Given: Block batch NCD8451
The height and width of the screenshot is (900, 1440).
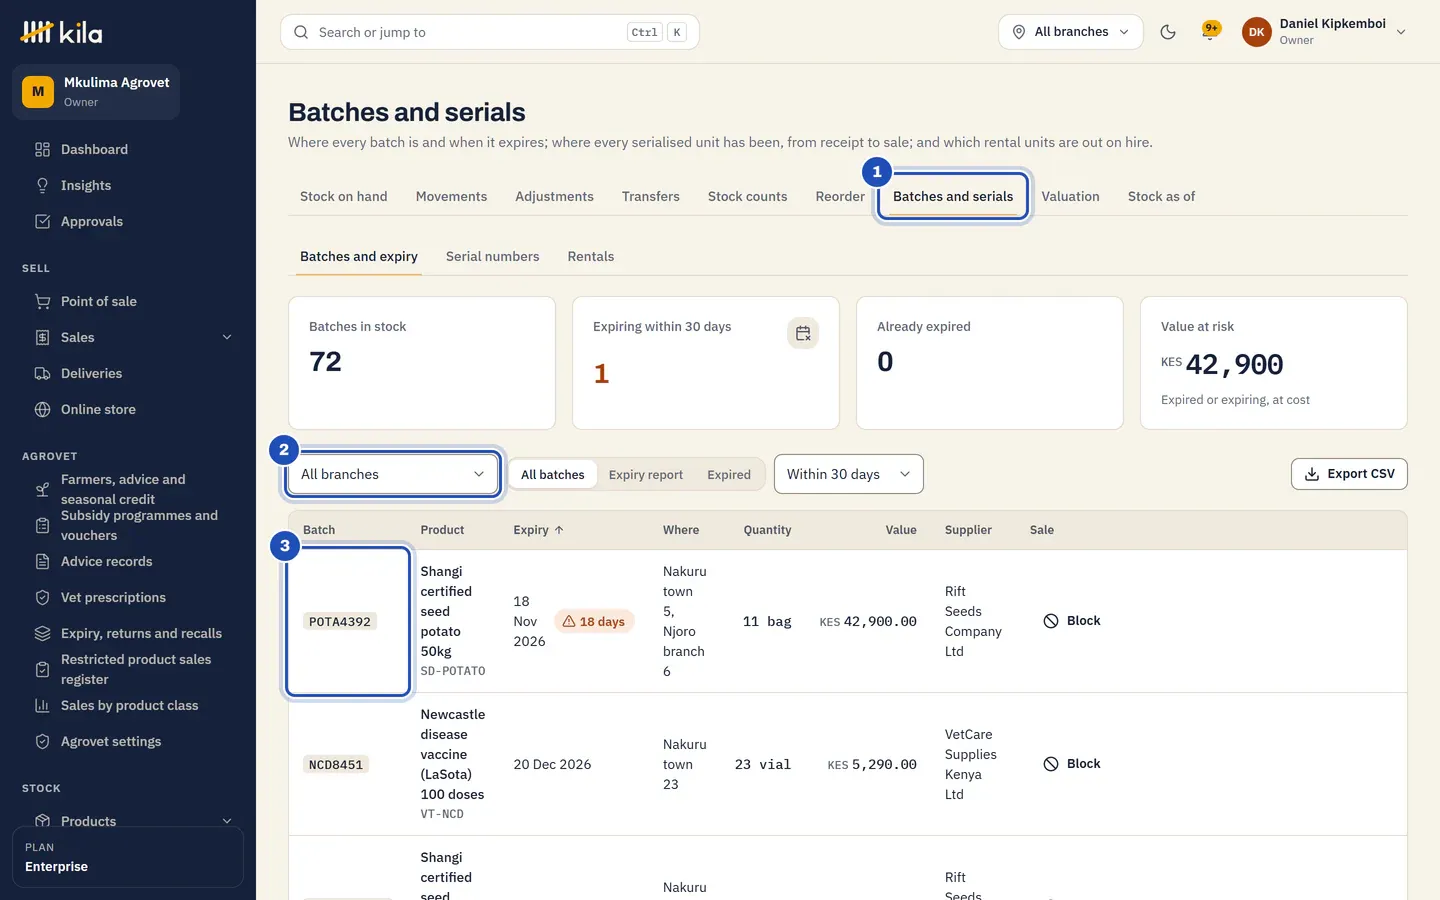Looking at the screenshot, I should (1072, 764).
